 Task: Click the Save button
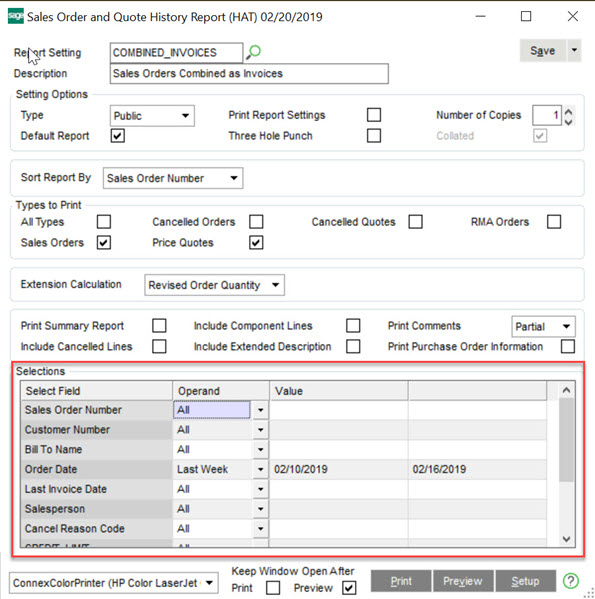pos(543,50)
